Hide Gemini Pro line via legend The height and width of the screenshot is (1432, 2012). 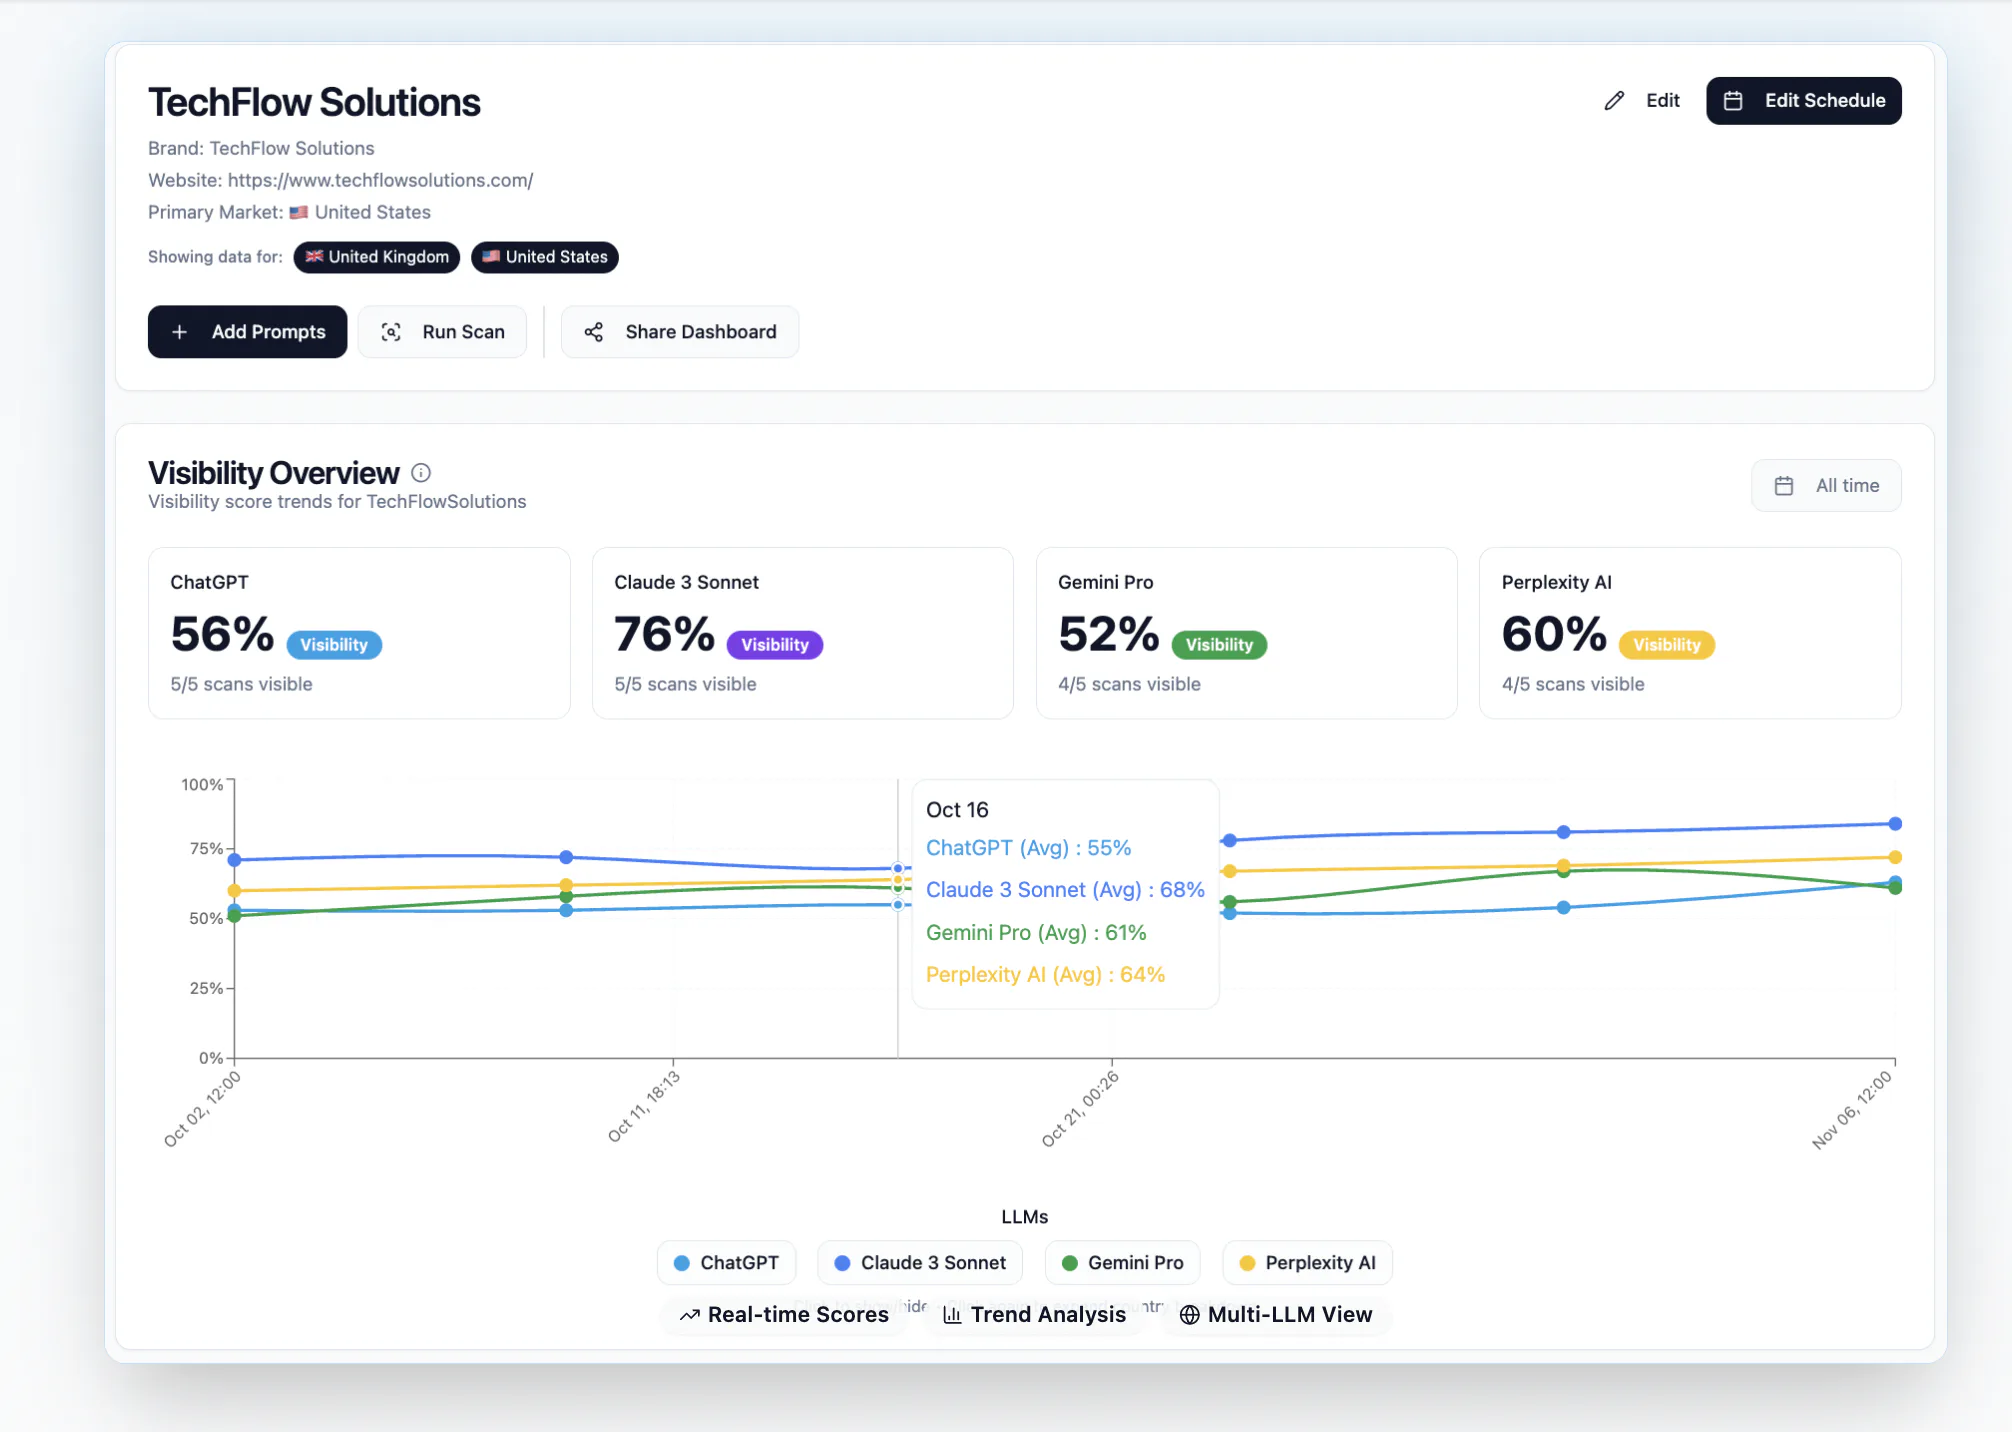[x=1122, y=1263]
